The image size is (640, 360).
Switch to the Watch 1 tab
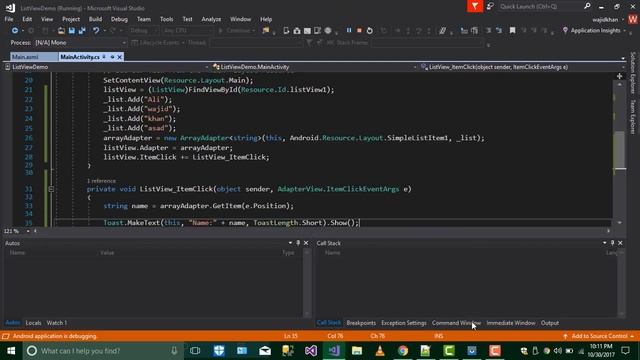coord(57,323)
